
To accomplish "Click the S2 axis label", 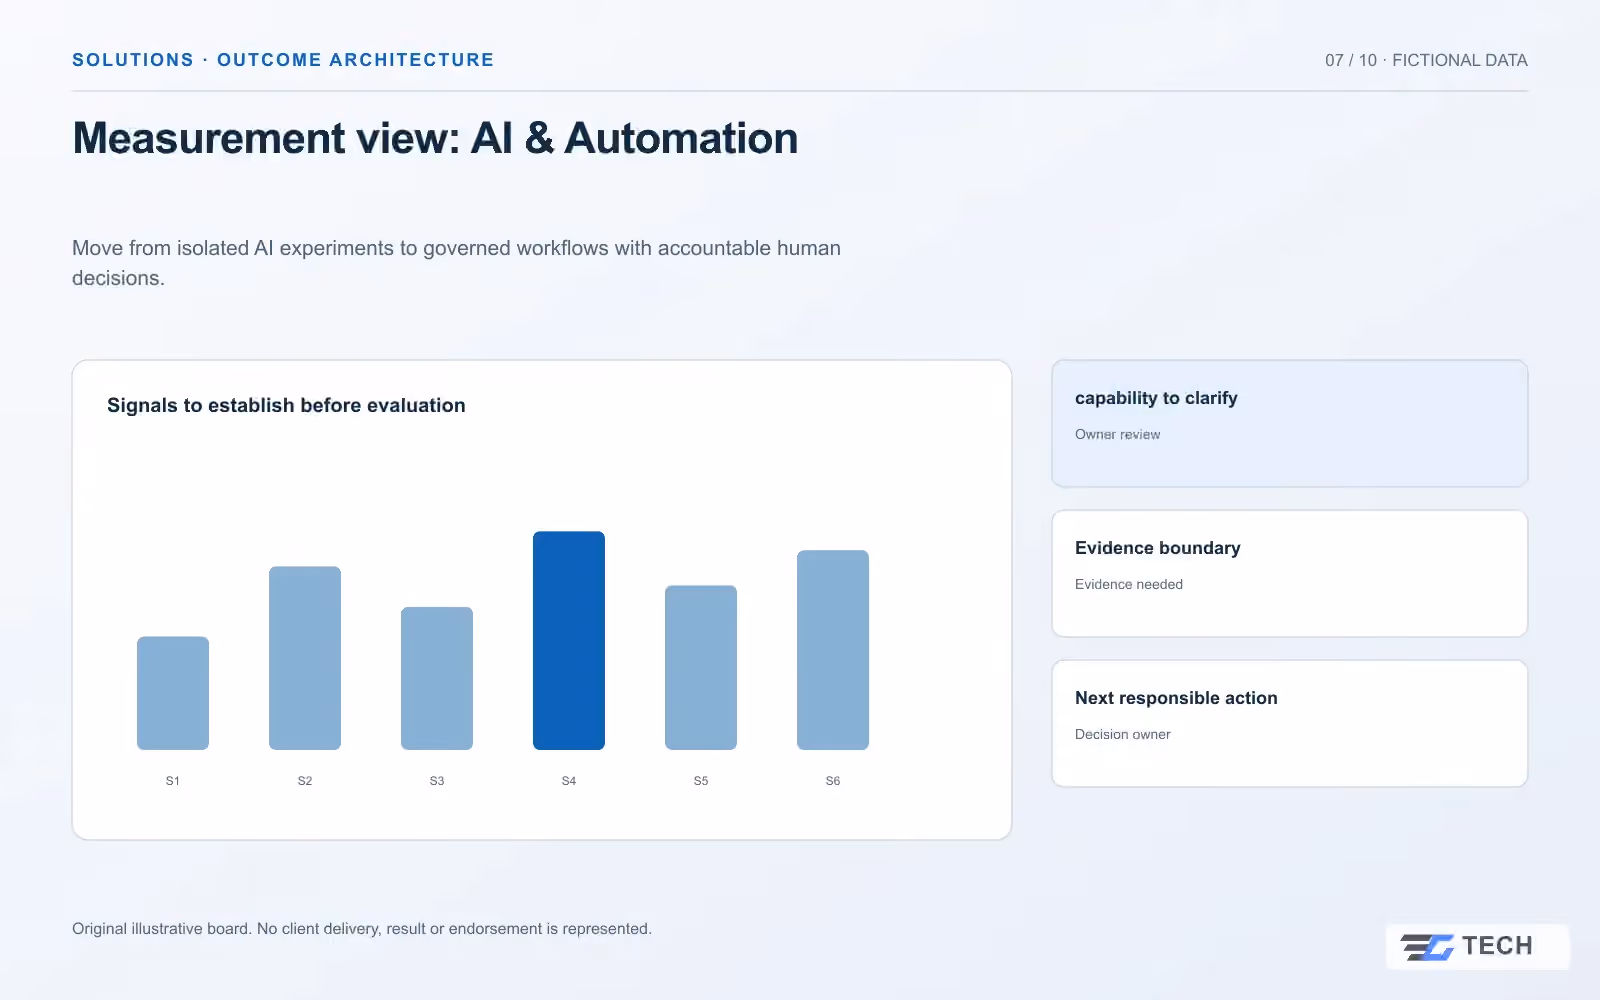I will (305, 781).
